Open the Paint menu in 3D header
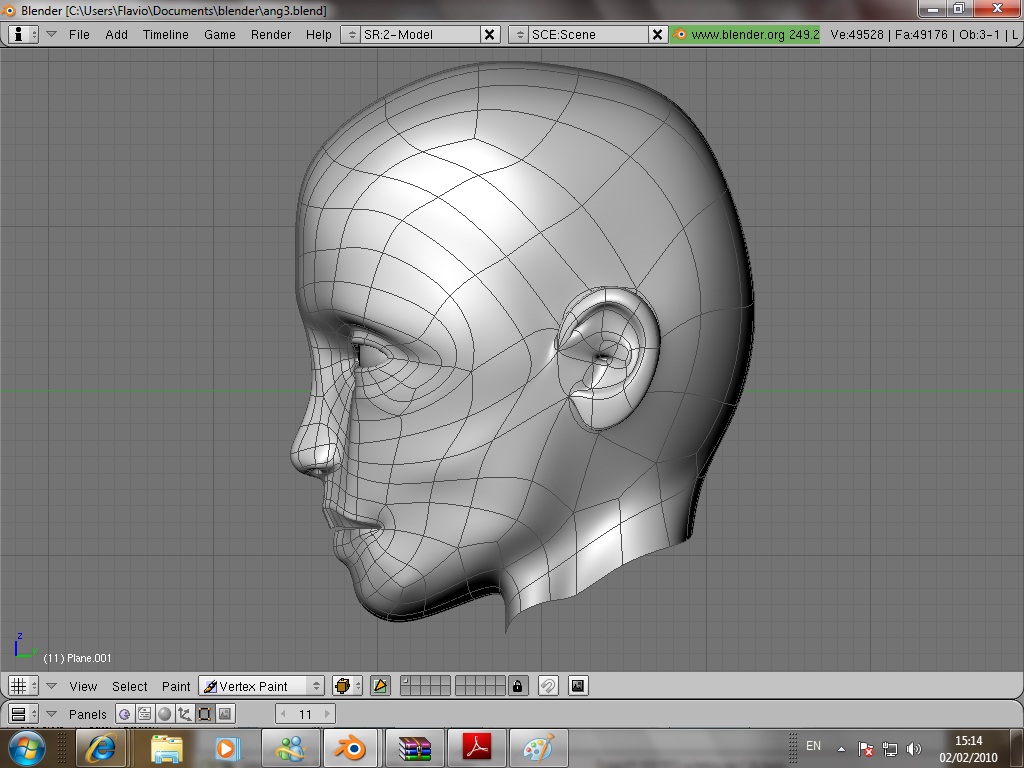The width and height of the screenshot is (1024, 768). point(176,686)
